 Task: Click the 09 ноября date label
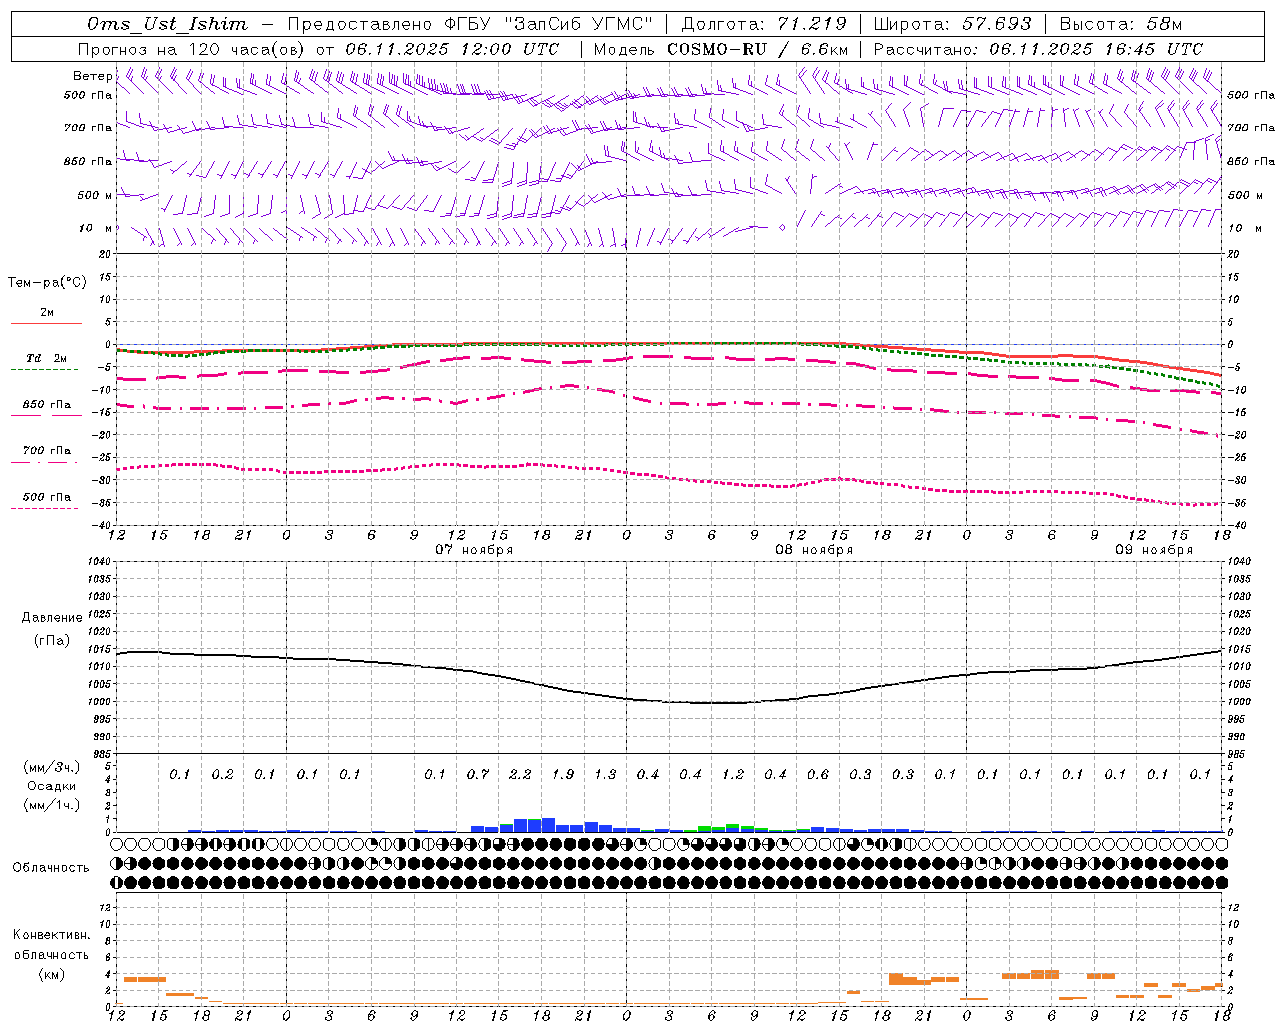1154,550
